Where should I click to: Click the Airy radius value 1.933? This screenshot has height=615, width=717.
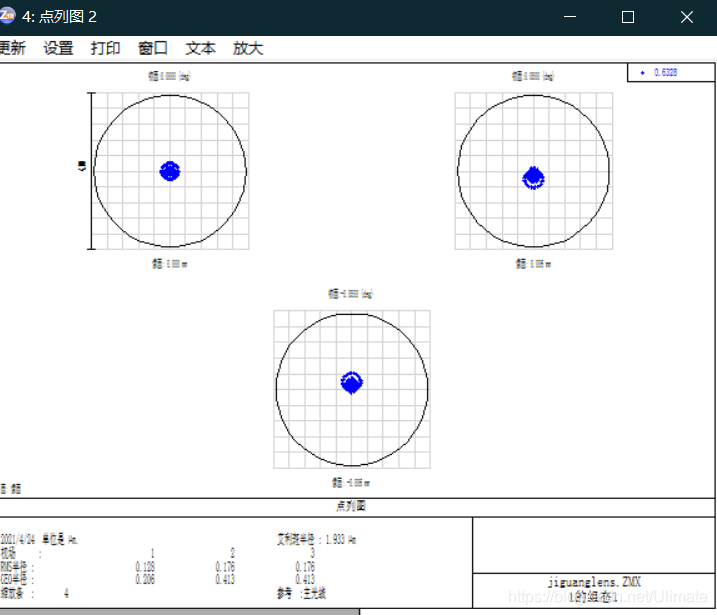[335, 539]
